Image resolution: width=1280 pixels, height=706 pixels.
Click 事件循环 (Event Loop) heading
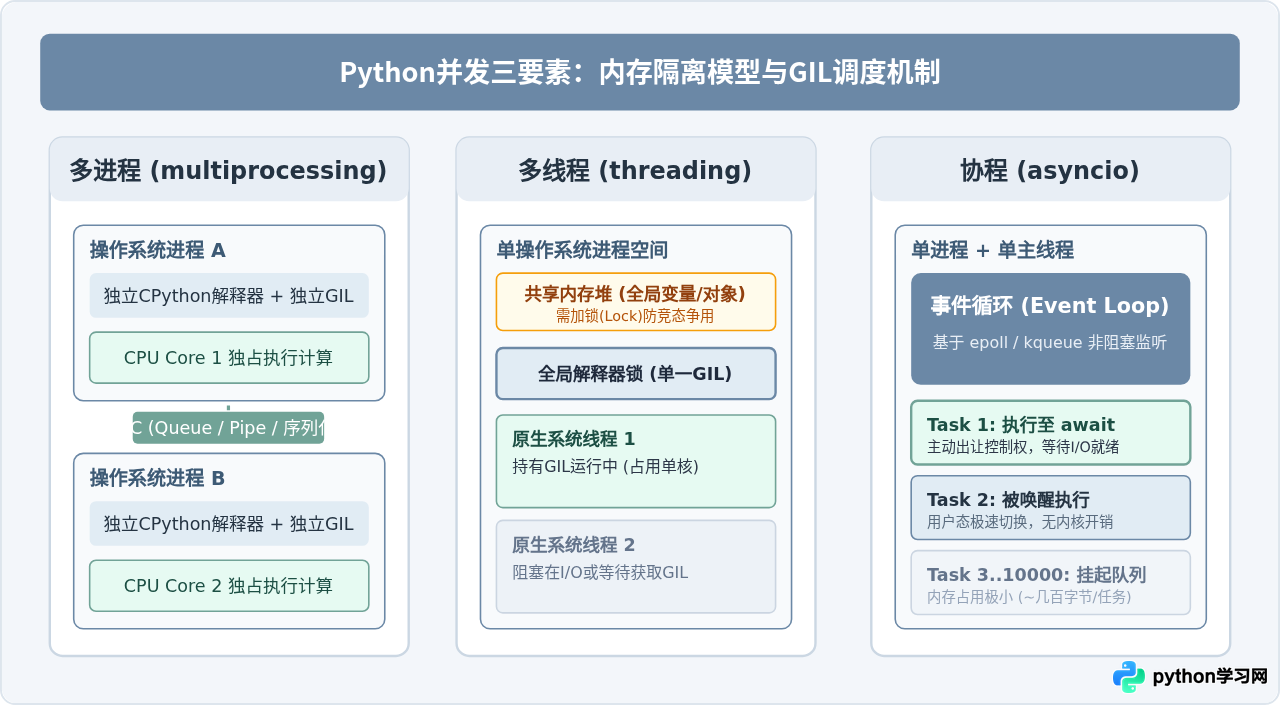(1050, 306)
